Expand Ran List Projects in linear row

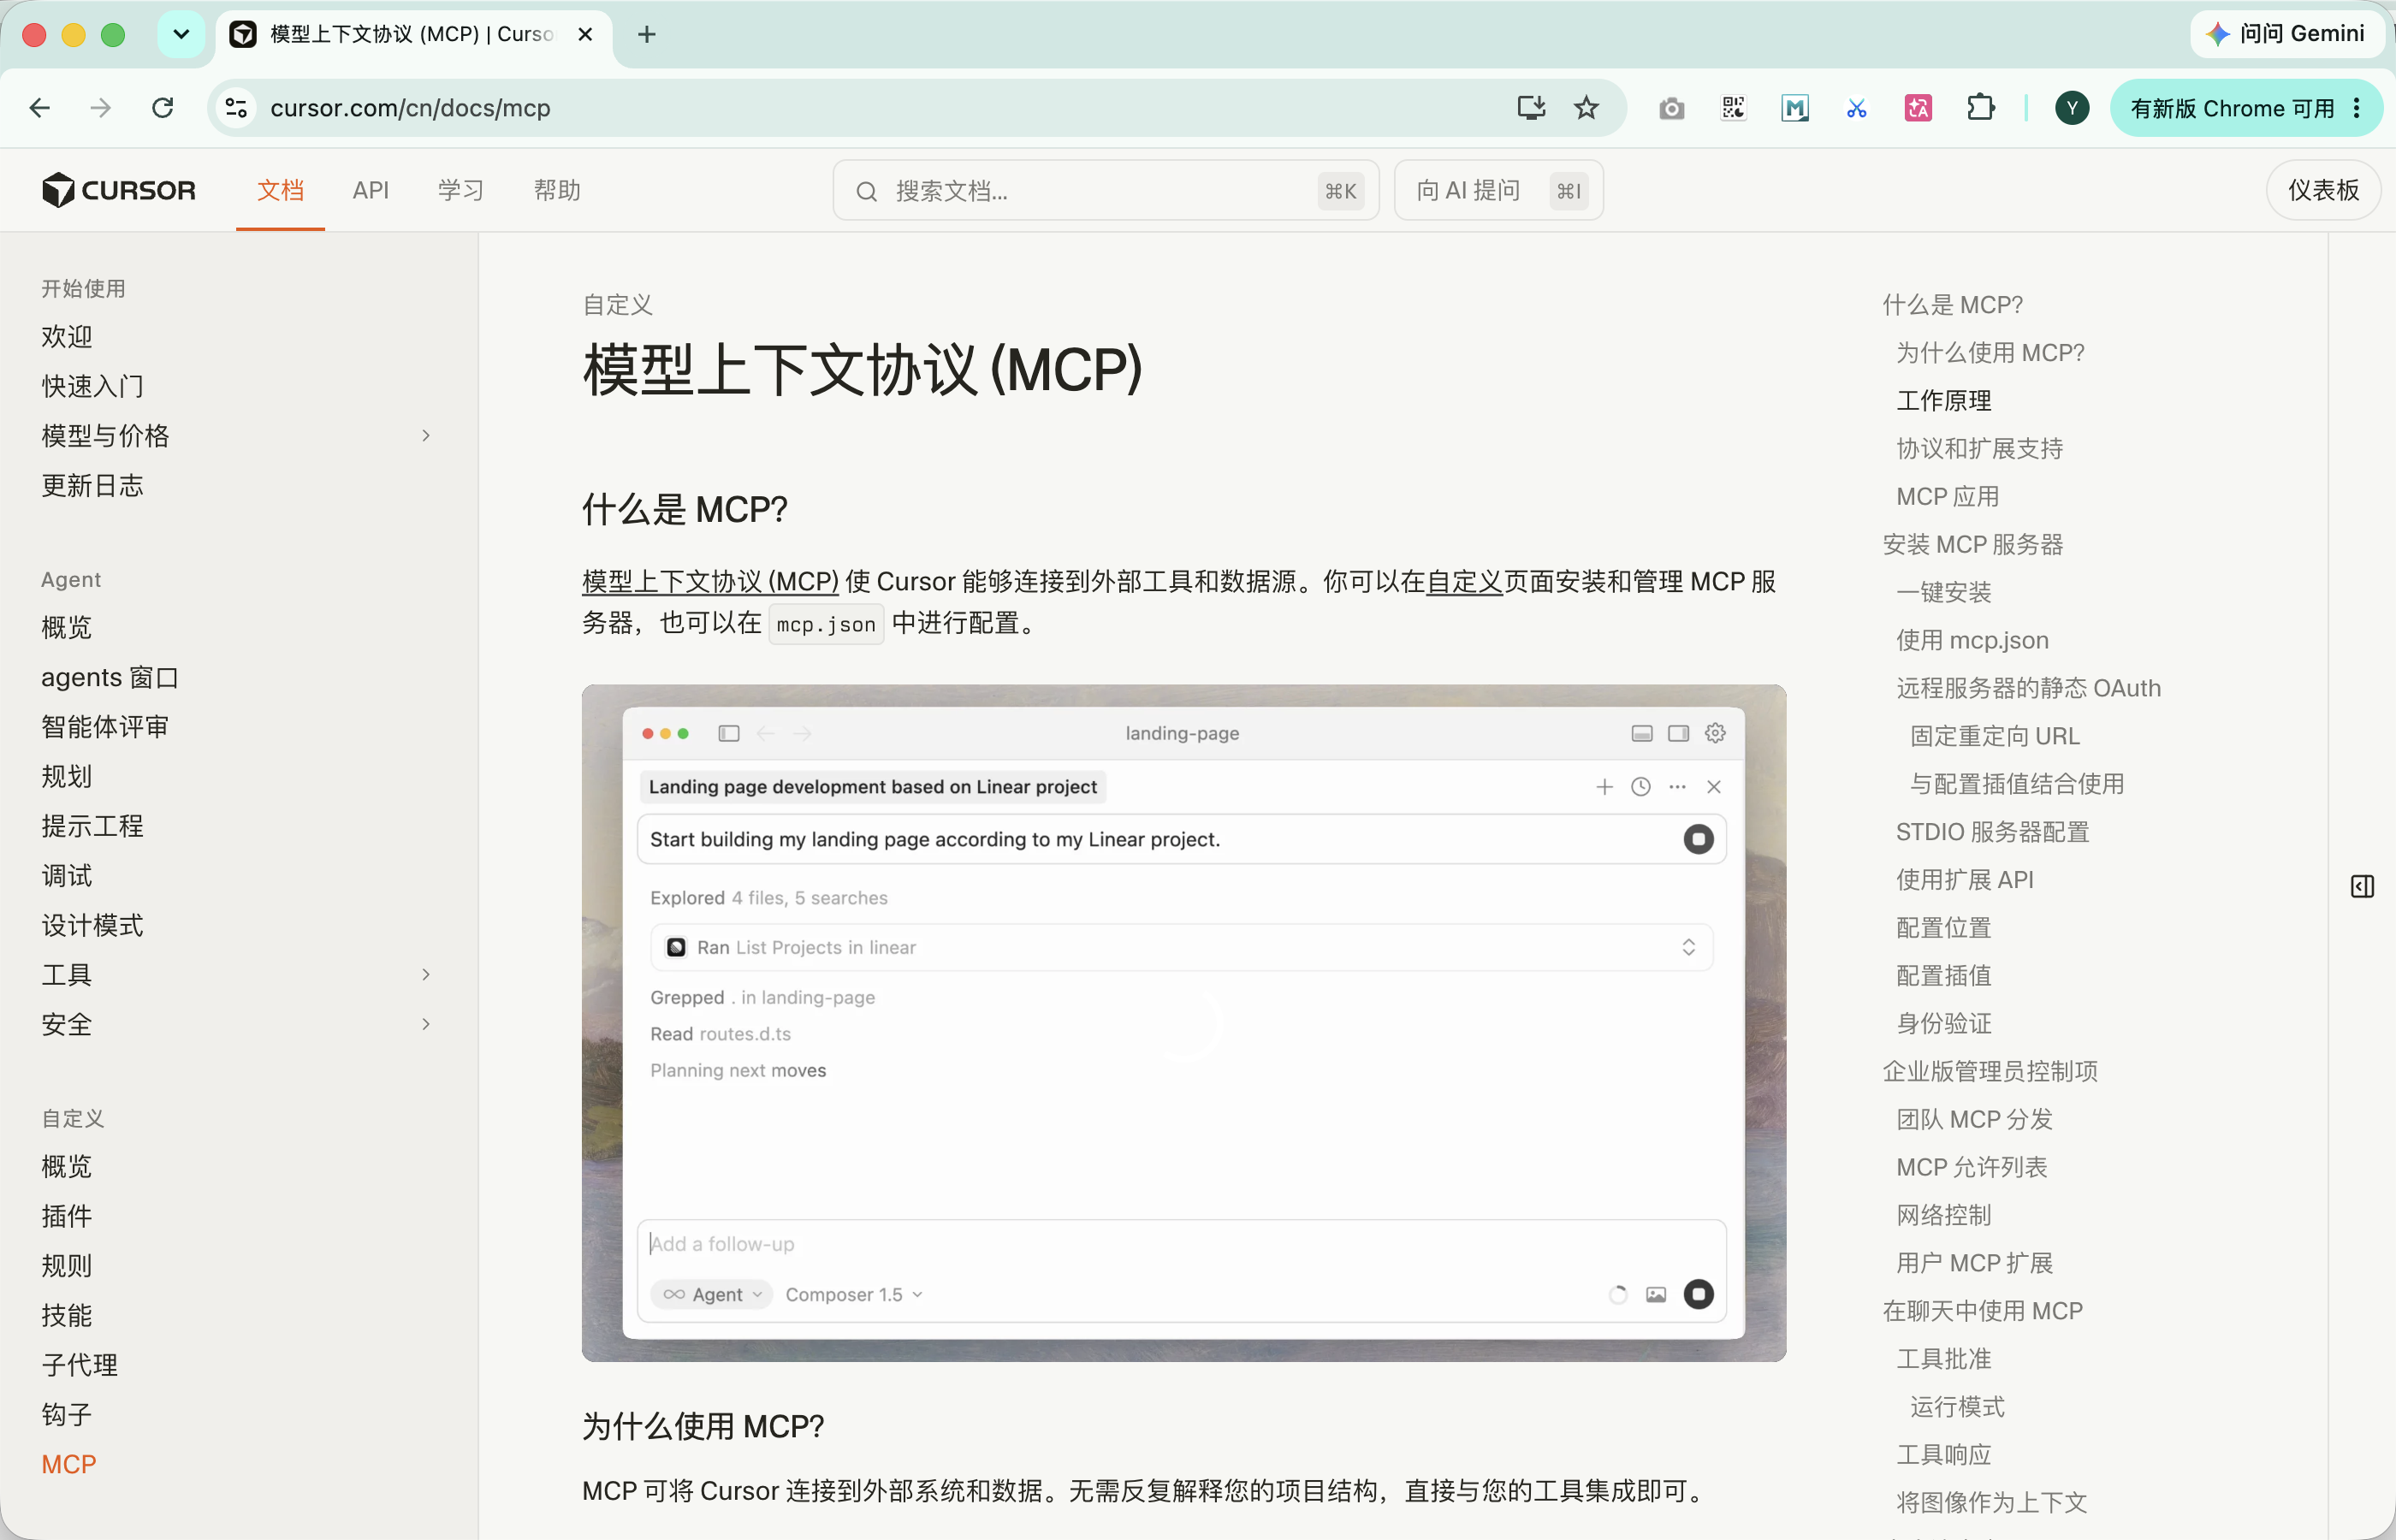pos(1181,947)
